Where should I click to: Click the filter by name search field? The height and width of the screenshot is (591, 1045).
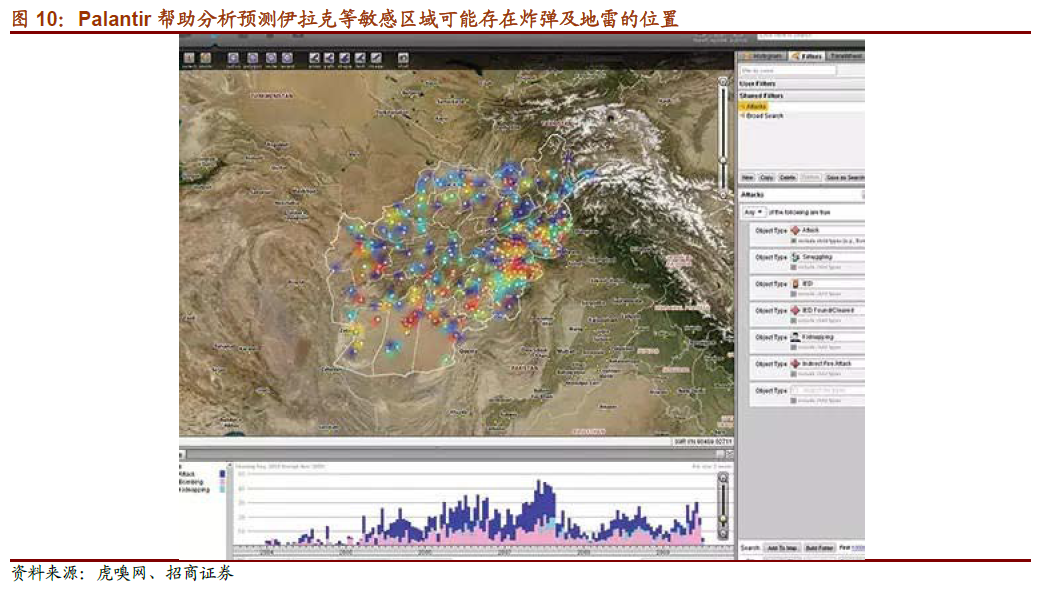787,71
